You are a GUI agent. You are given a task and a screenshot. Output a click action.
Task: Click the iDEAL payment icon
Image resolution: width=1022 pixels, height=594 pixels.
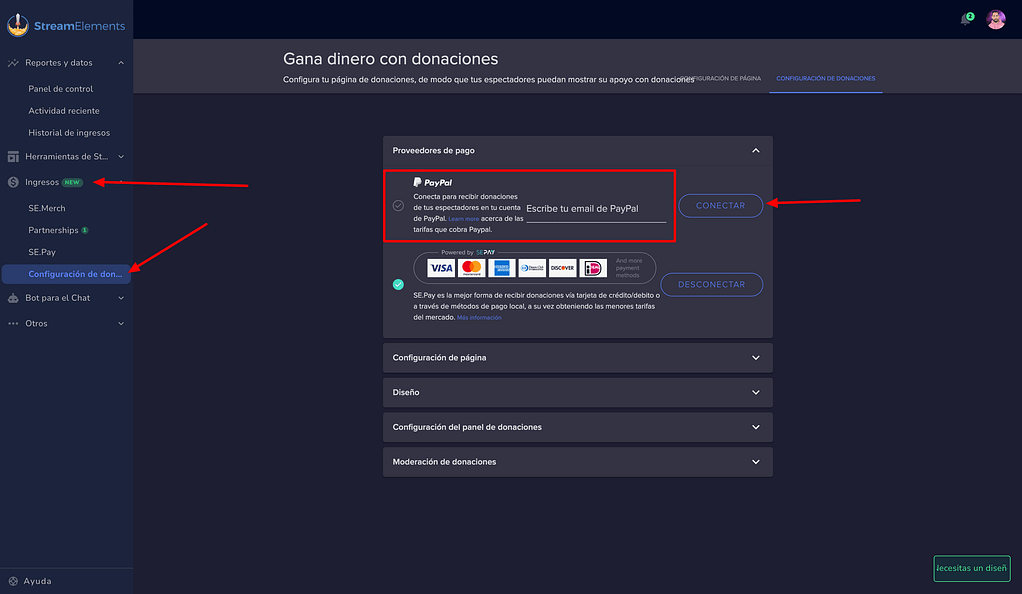tap(592, 268)
